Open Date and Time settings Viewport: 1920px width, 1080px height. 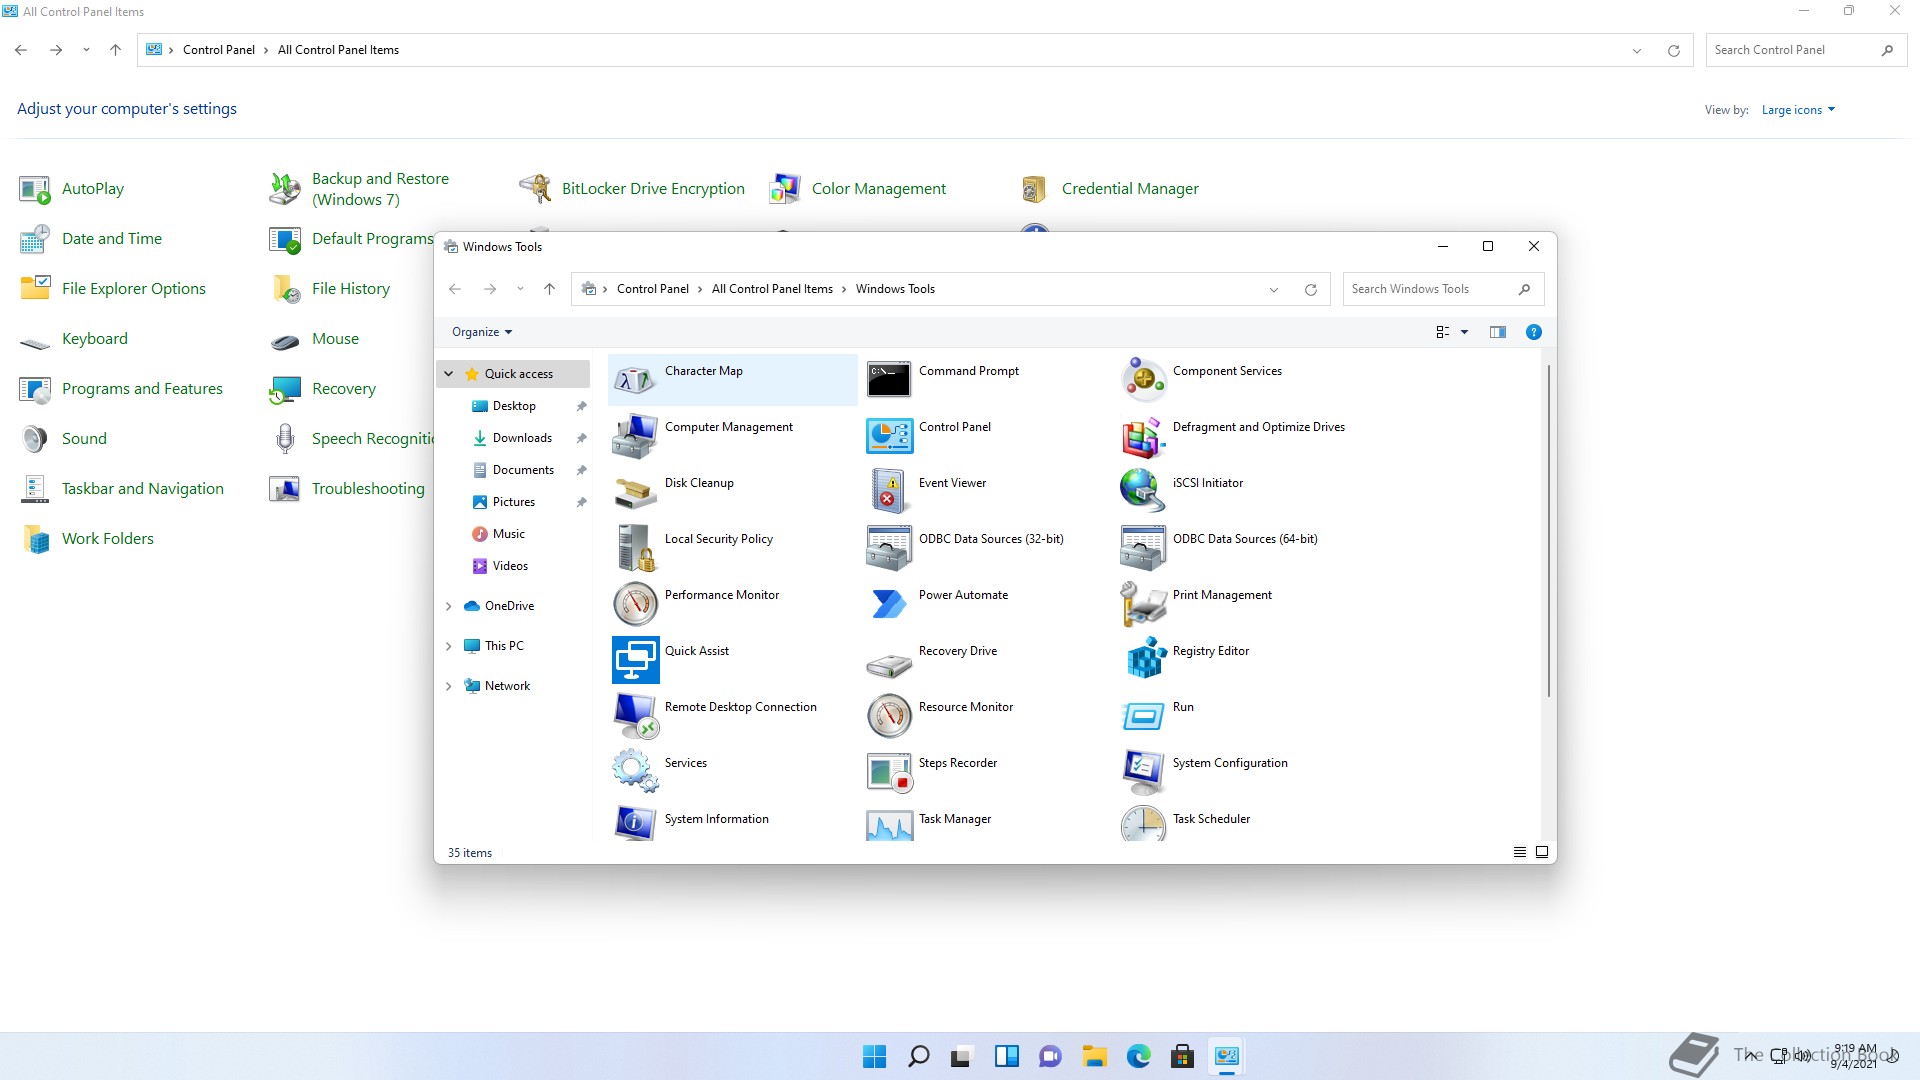pos(111,239)
